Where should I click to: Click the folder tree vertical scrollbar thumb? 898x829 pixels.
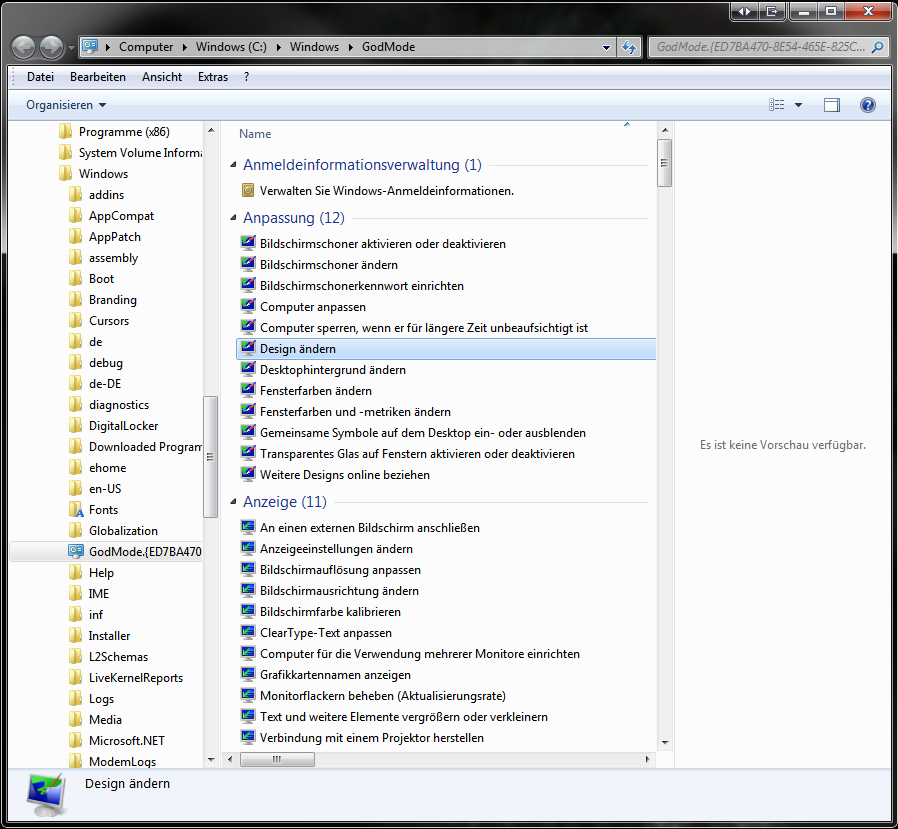click(210, 456)
